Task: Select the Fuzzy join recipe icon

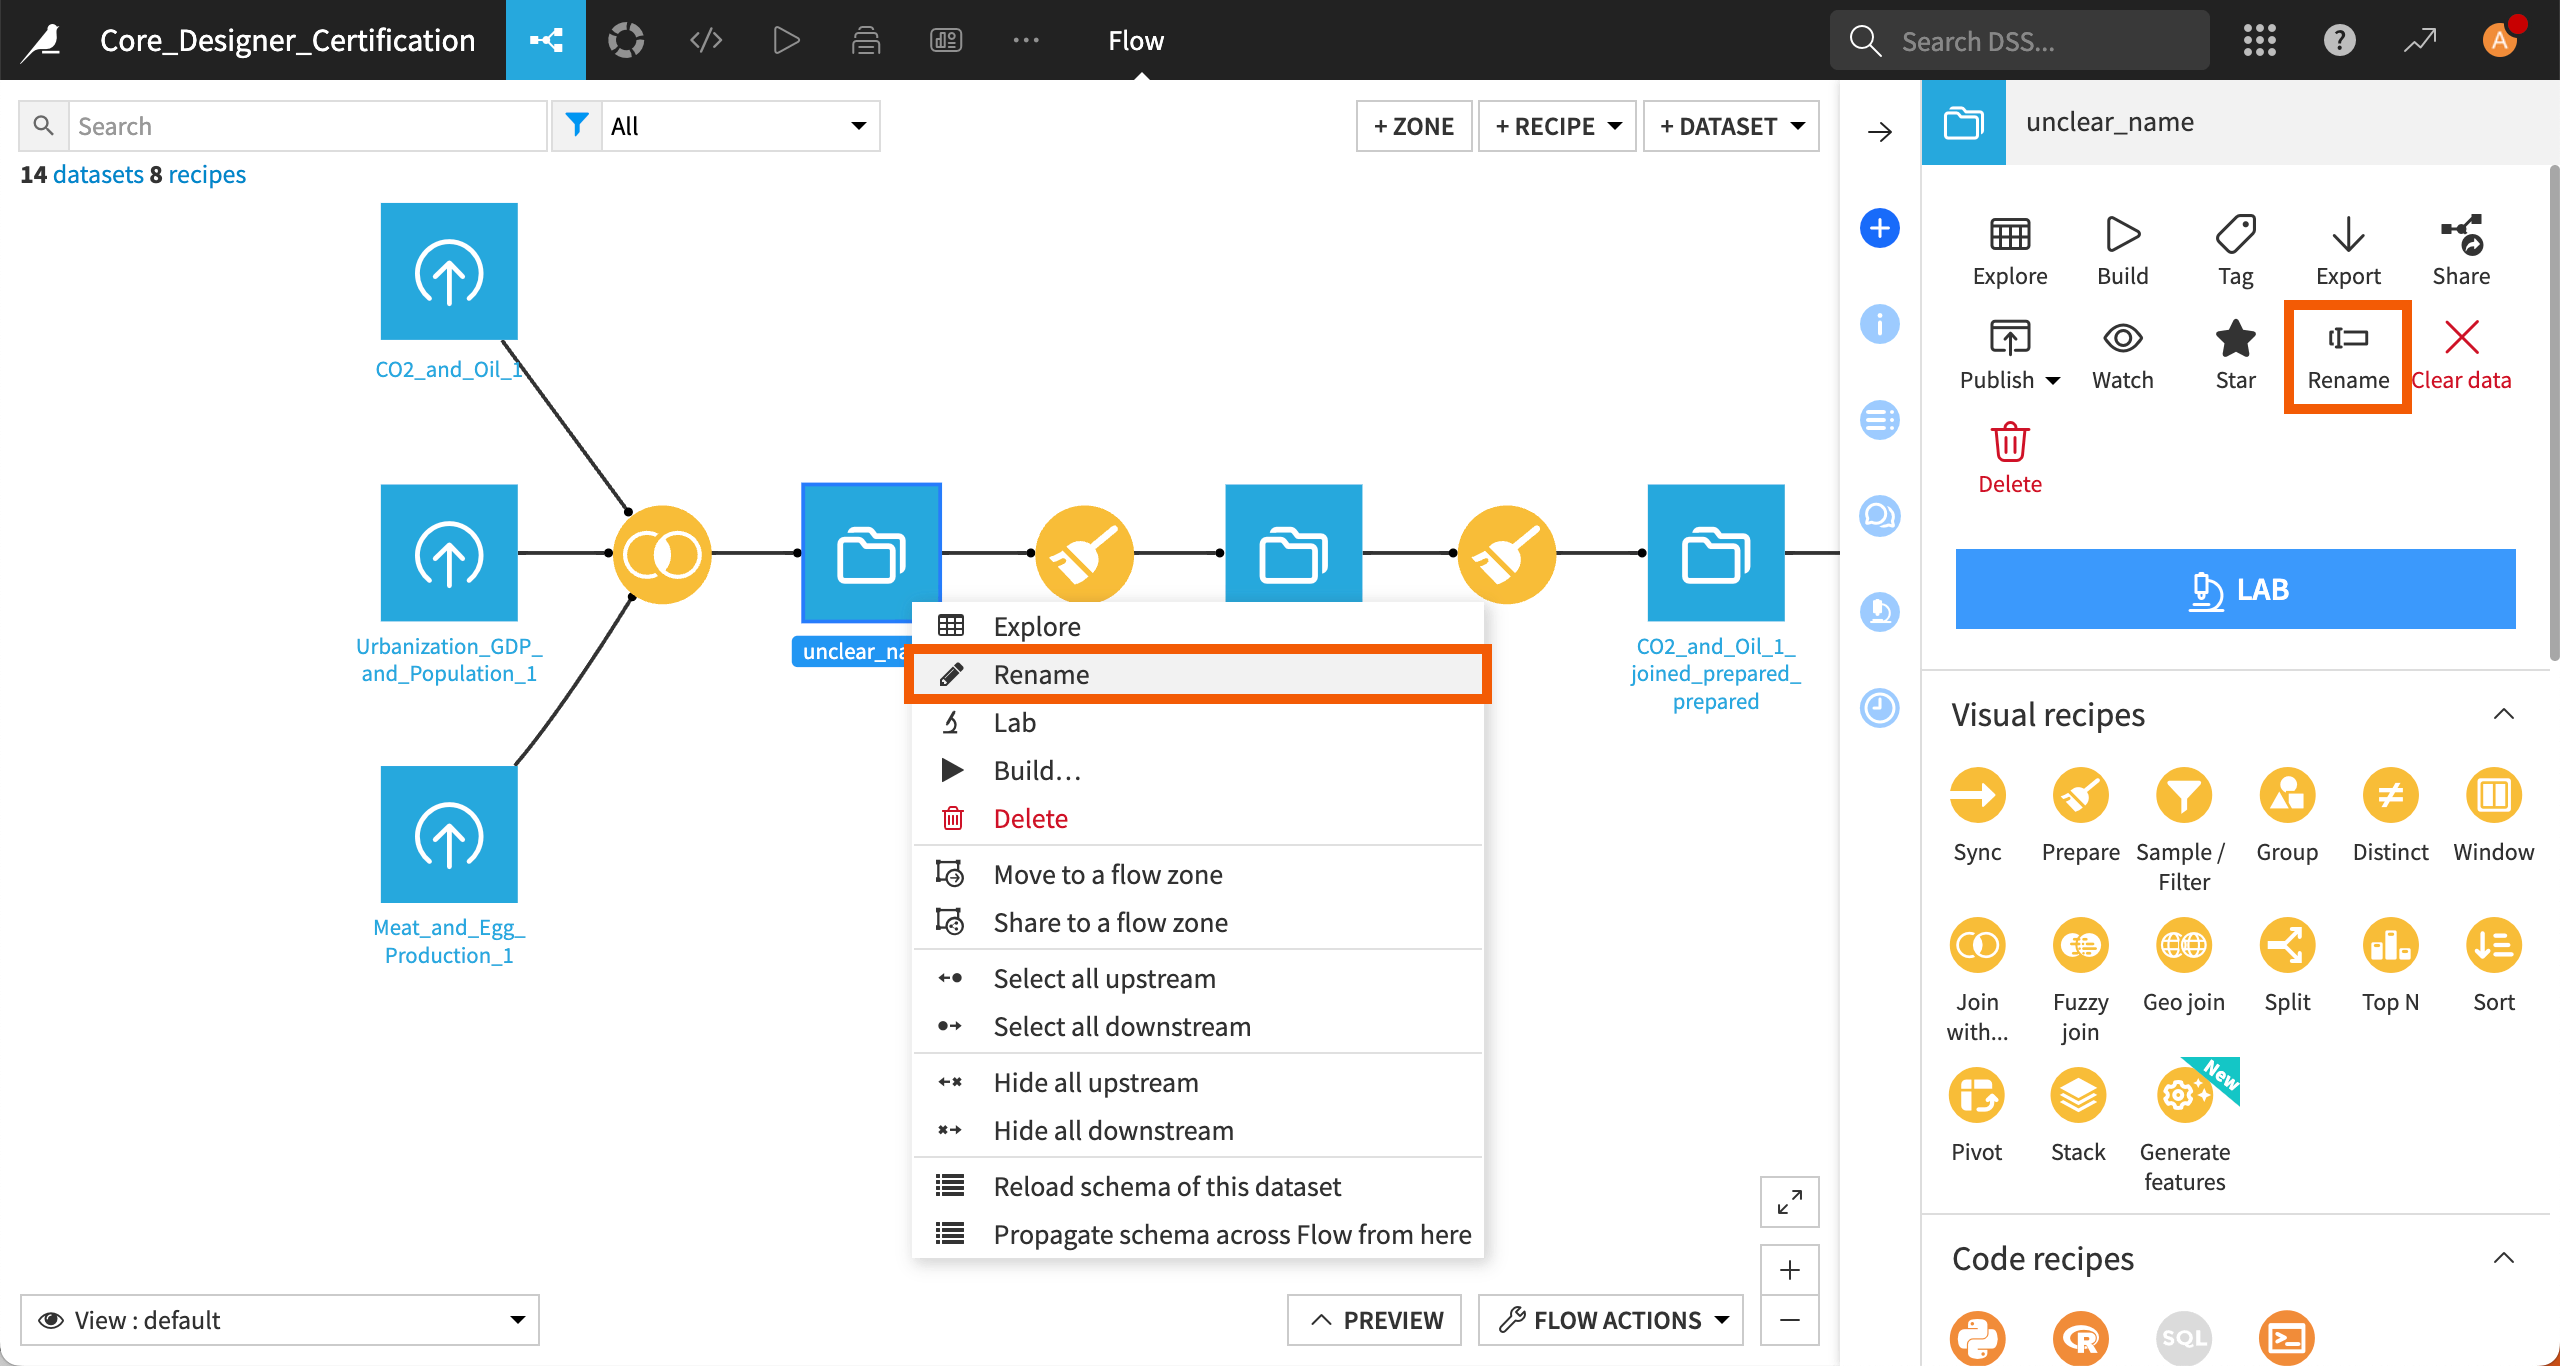Action: coord(2080,947)
